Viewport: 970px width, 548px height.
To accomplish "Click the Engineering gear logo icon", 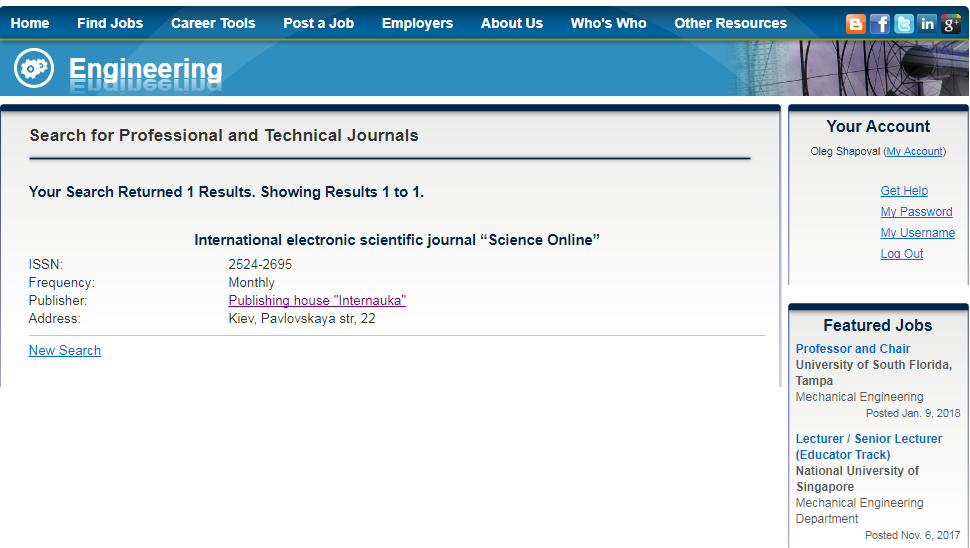I will tap(34, 68).
